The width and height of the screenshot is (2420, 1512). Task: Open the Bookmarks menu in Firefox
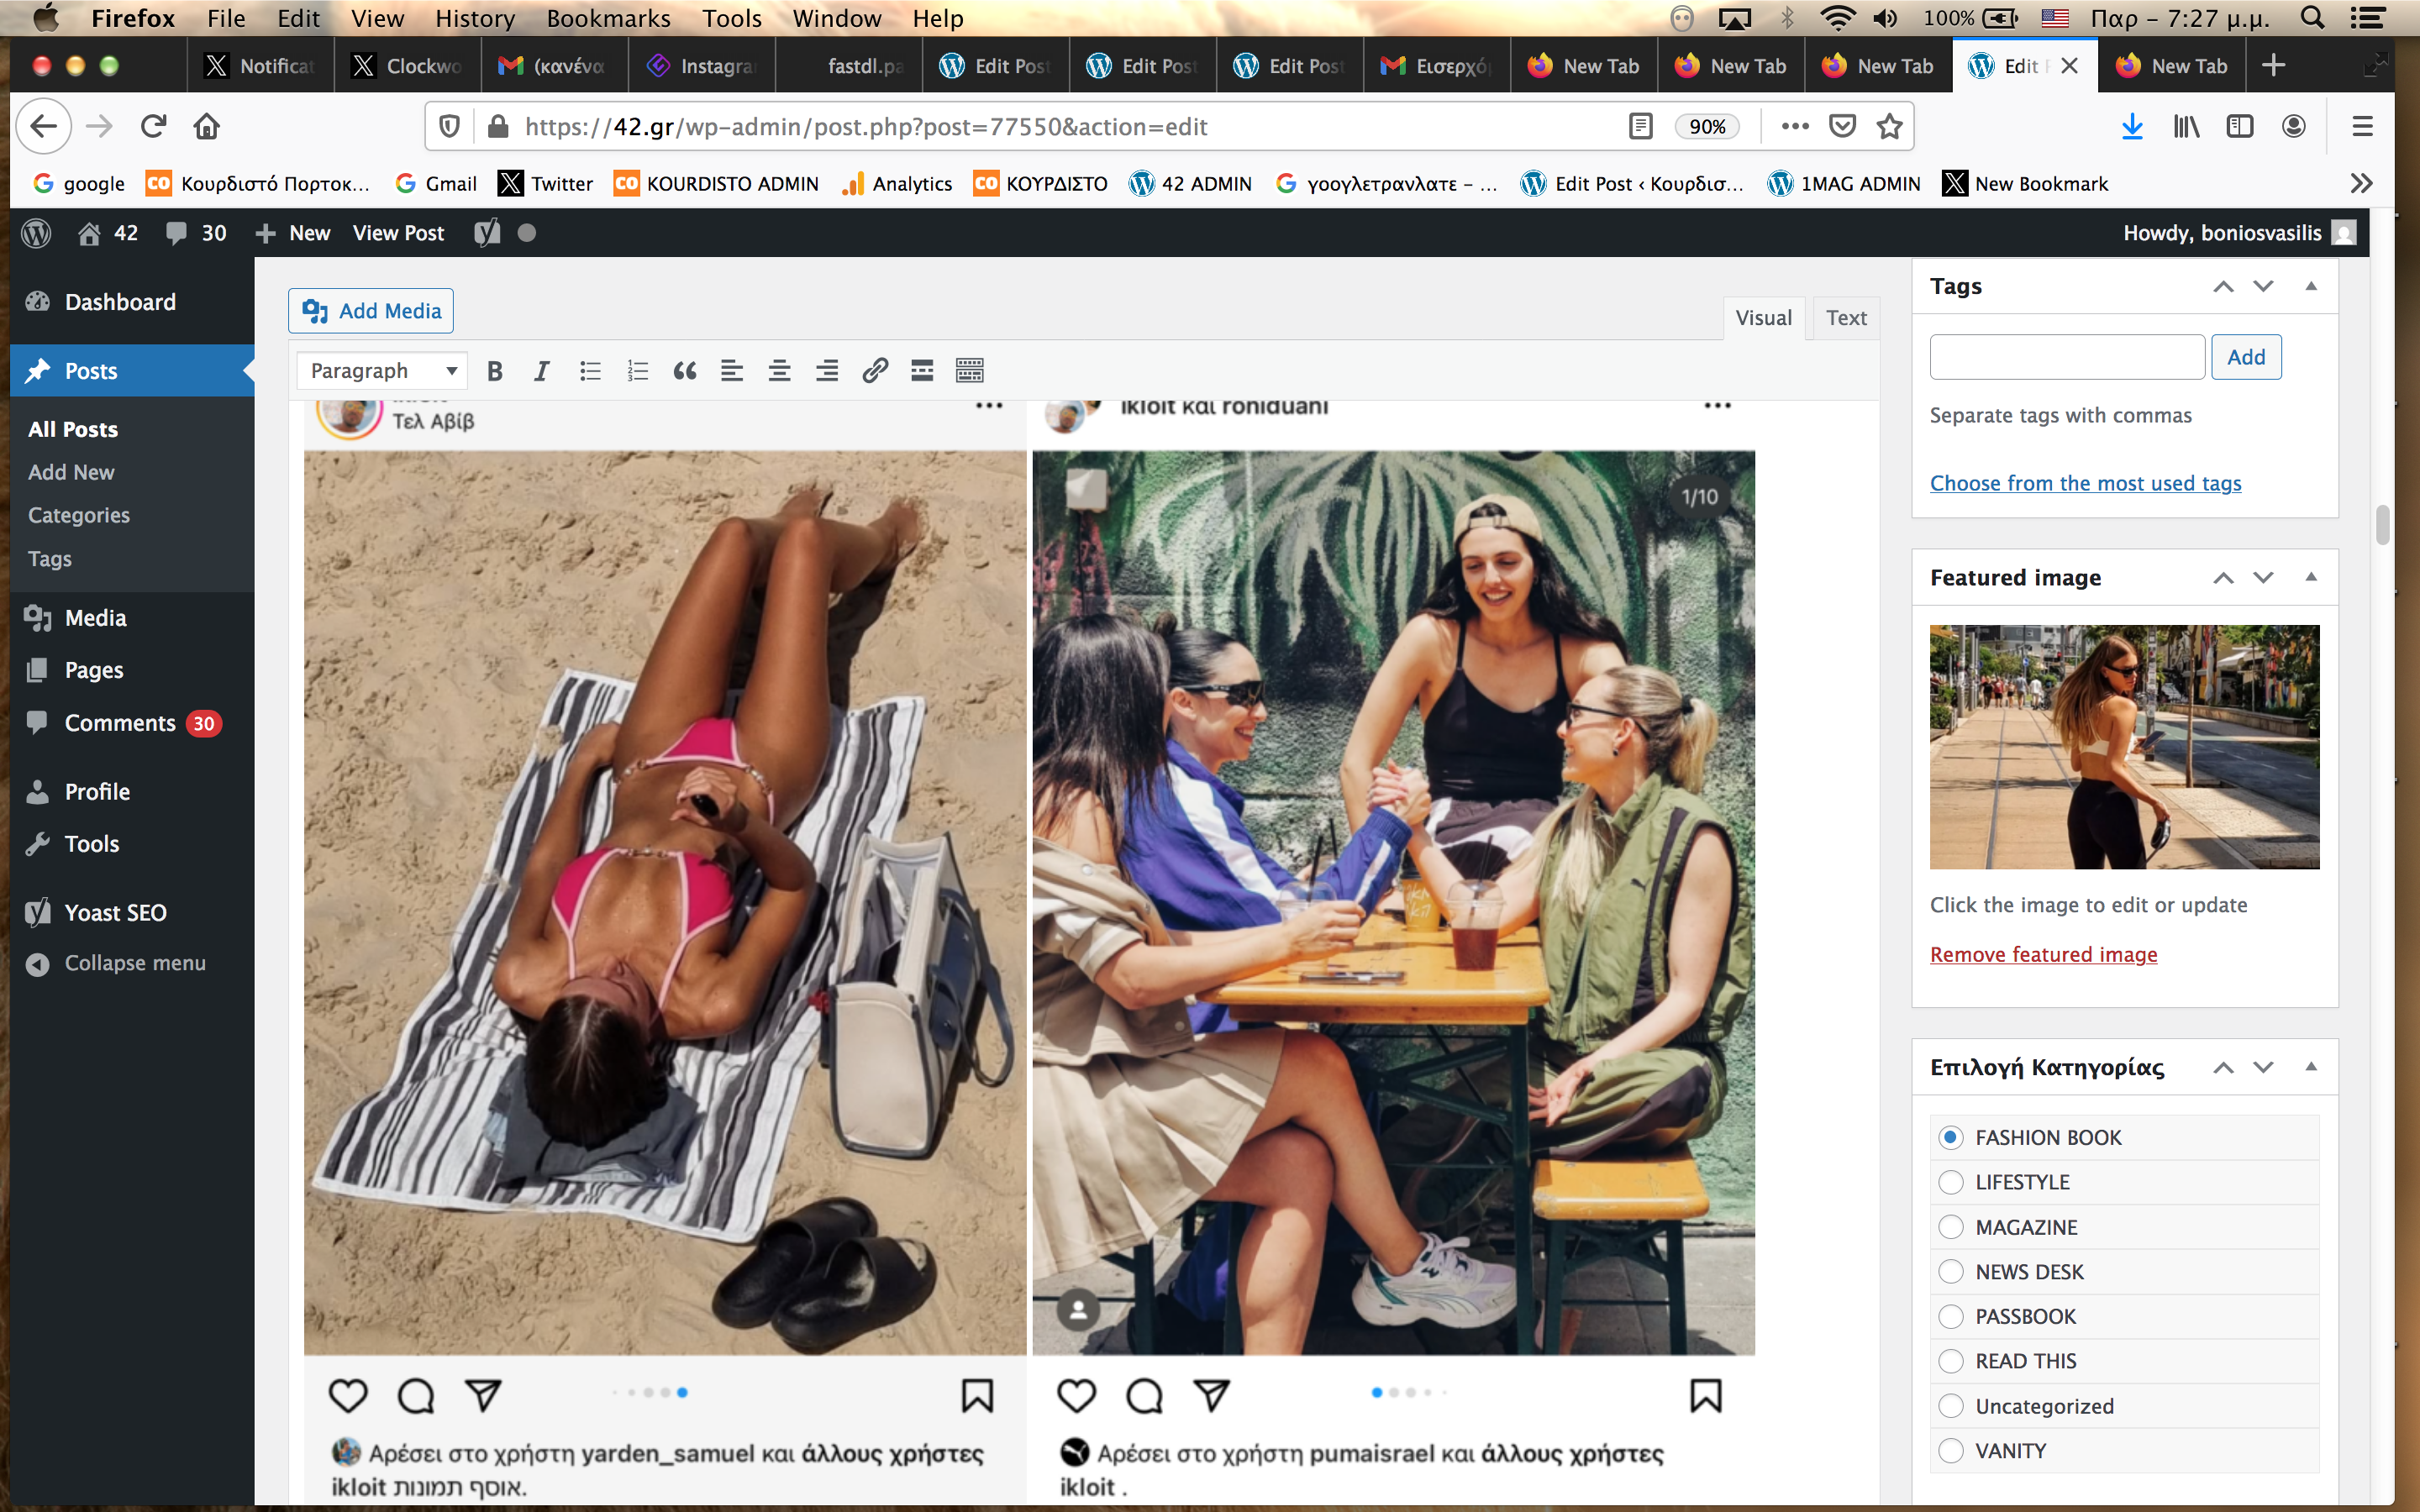pyautogui.click(x=608, y=18)
